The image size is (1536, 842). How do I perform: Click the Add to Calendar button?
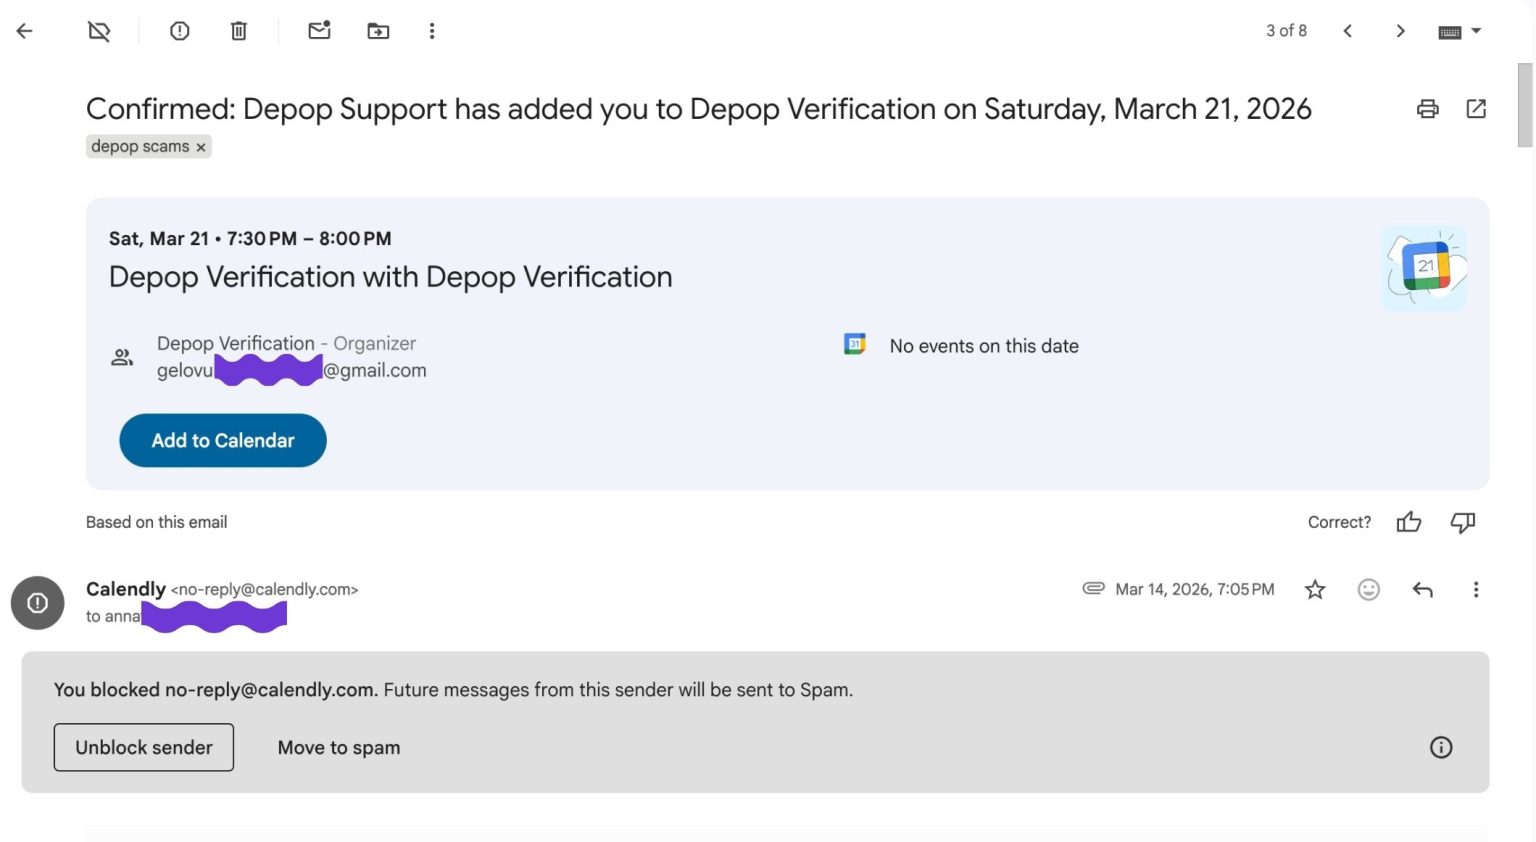tap(223, 440)
